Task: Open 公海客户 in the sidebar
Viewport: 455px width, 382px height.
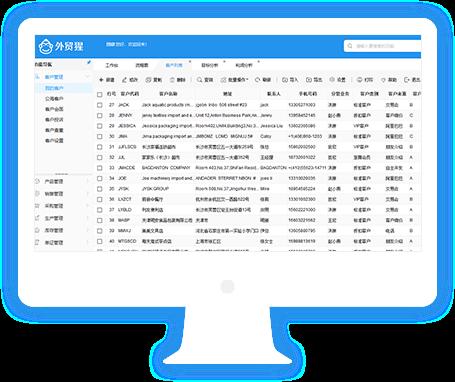Action: (x=54, y=99)
